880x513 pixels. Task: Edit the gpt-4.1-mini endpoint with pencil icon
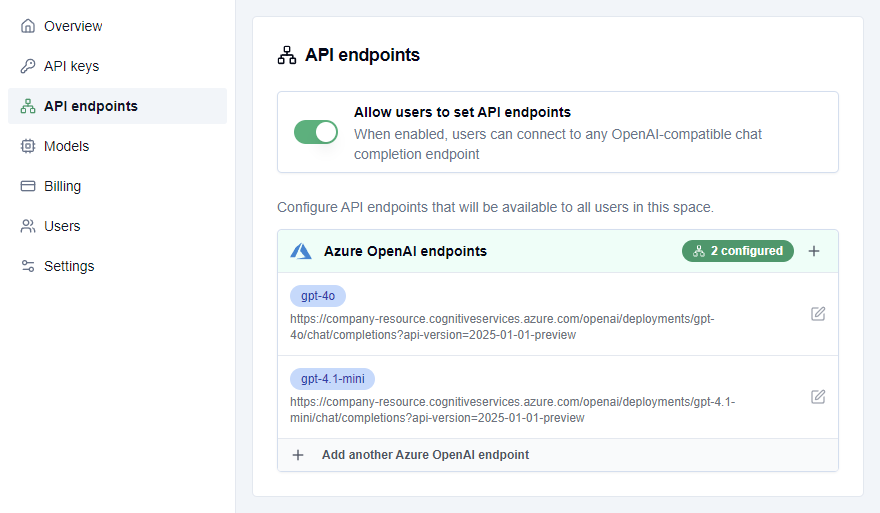coord(818,397)
